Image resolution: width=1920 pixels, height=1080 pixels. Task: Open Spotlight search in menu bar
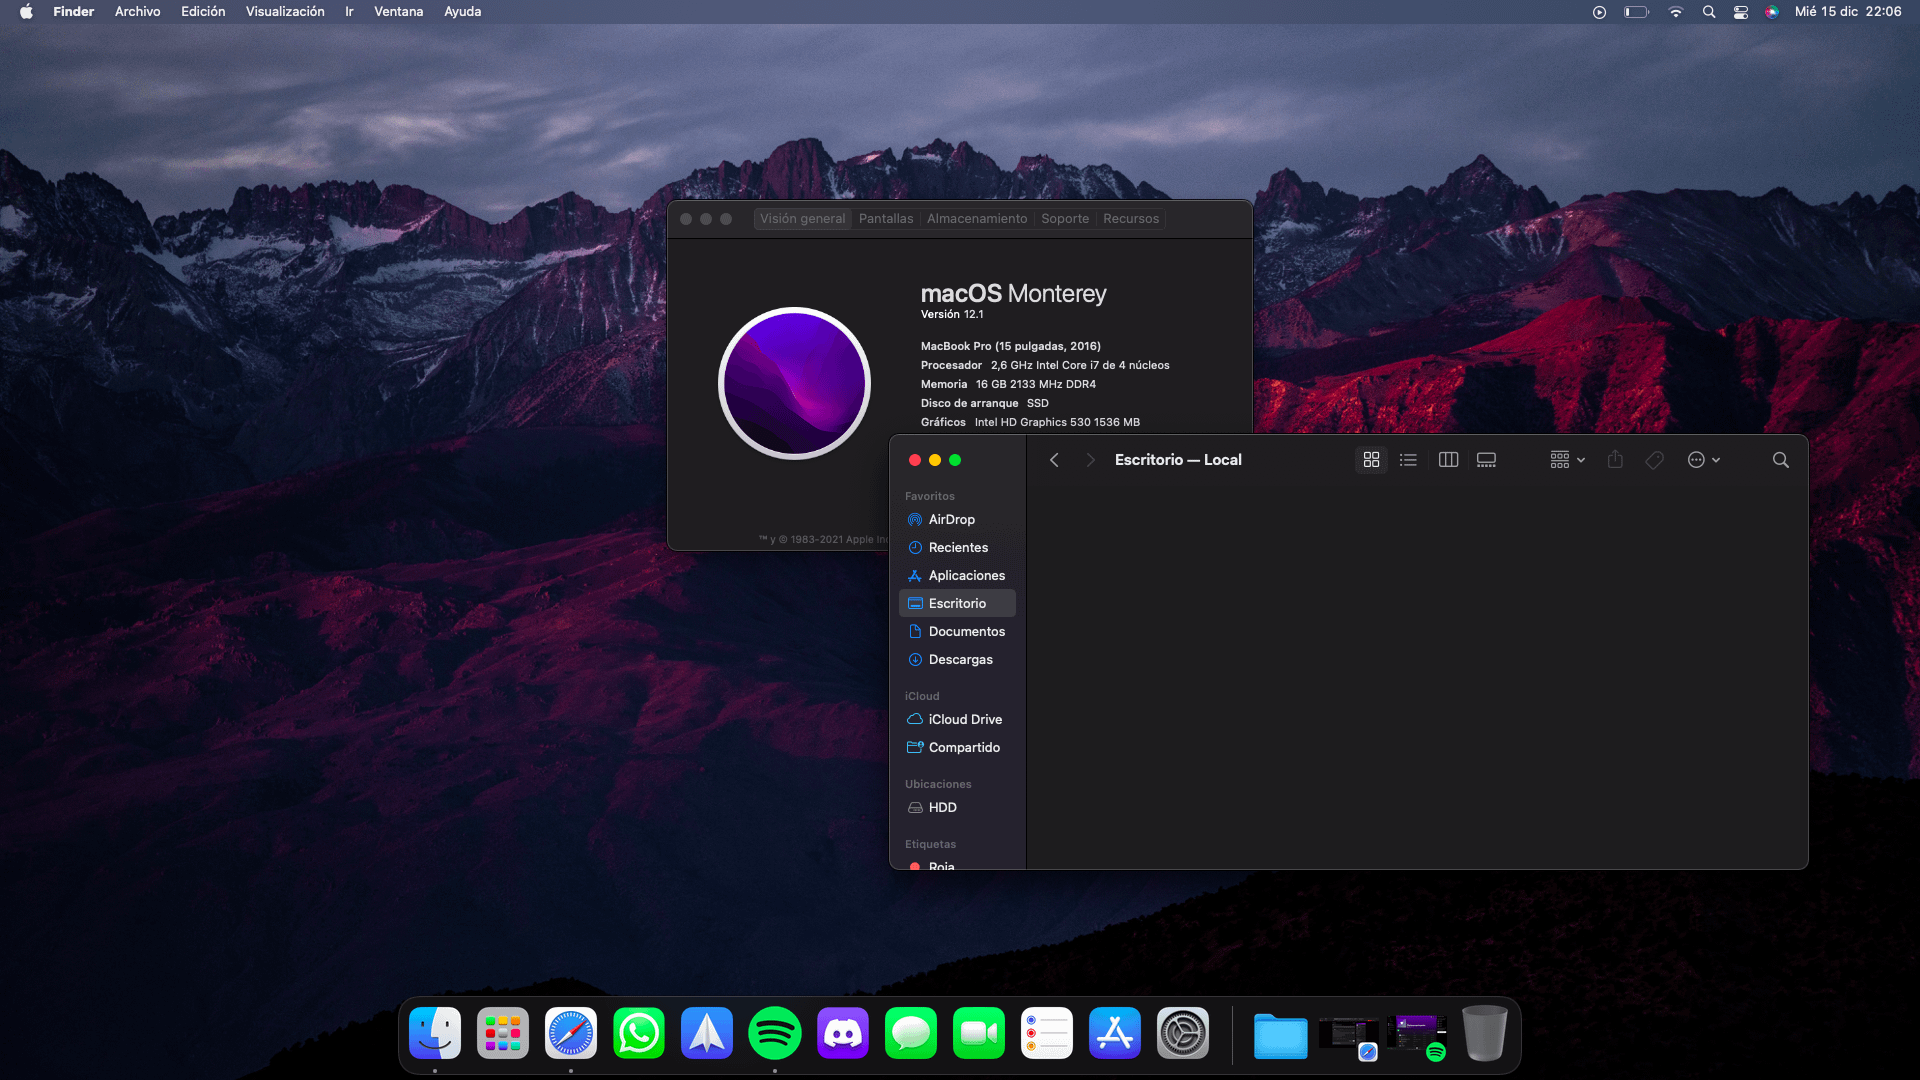[x=1709, y=12]
